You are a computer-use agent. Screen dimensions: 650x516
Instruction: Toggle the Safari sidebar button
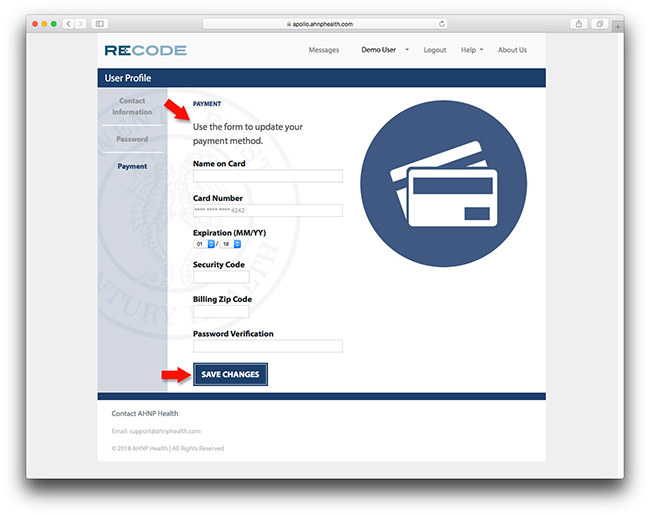[x=100, y=23]
